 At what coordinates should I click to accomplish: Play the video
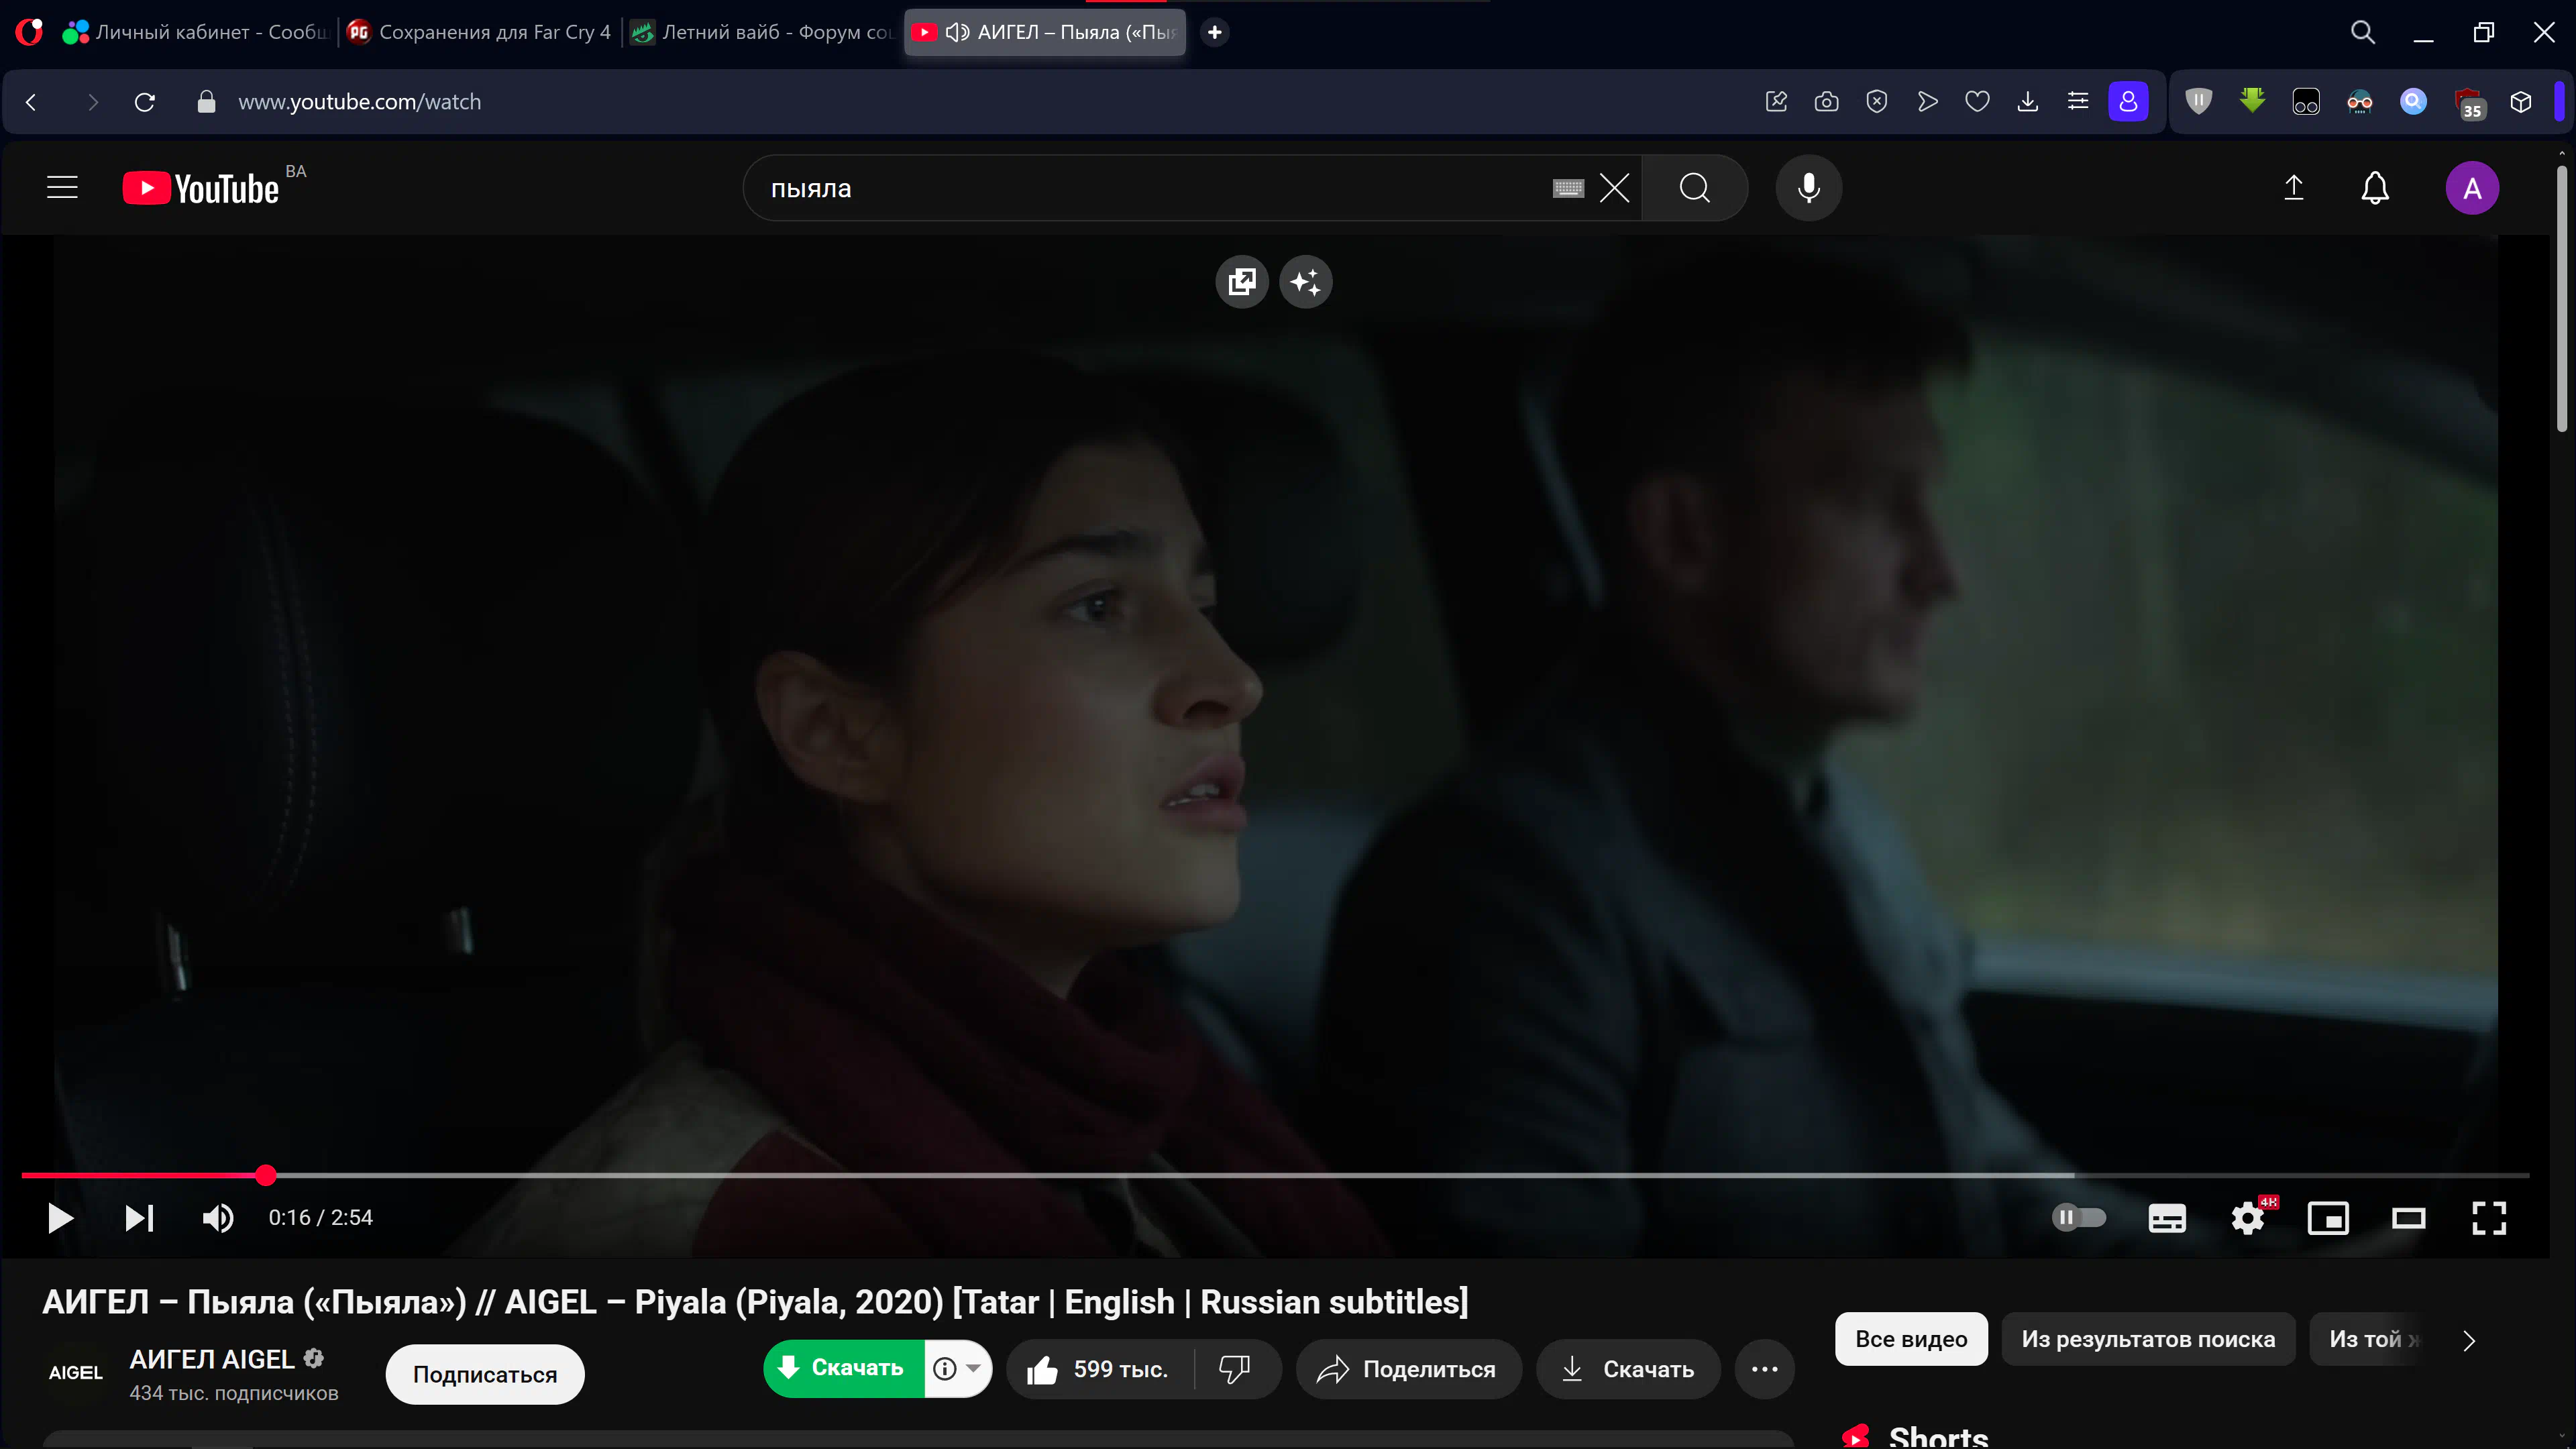60,1218
